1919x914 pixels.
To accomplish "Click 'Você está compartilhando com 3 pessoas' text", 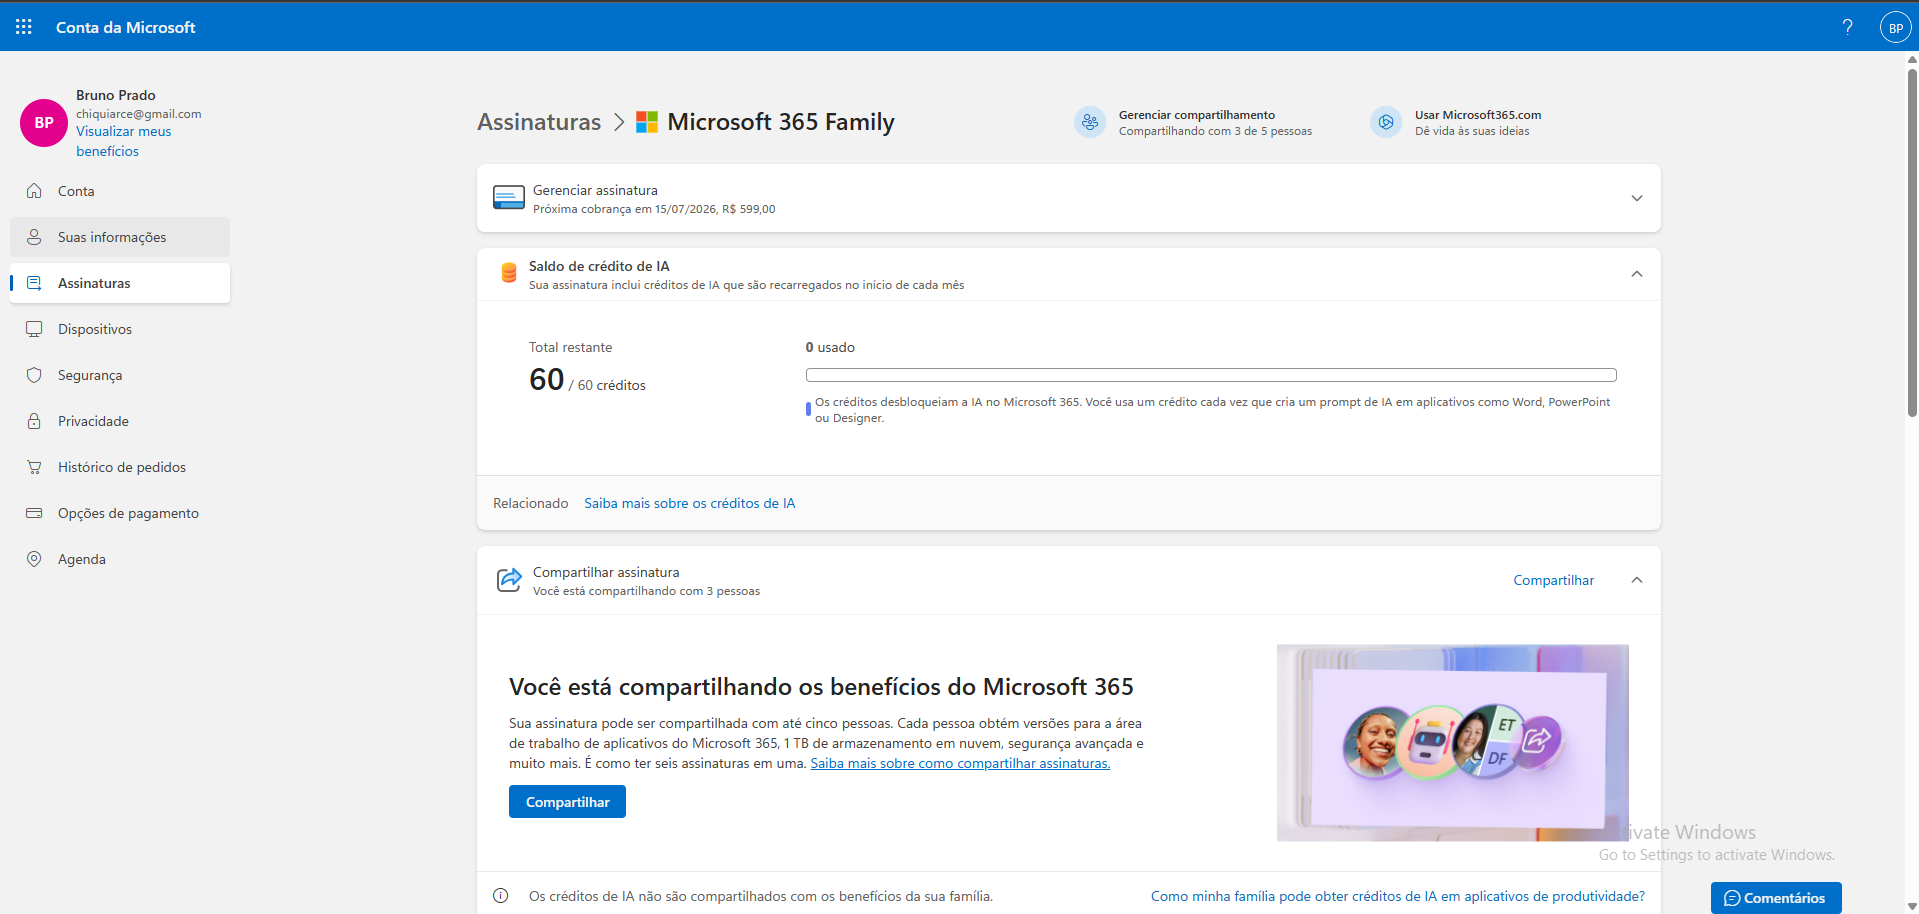I will (x=646, y=591).
